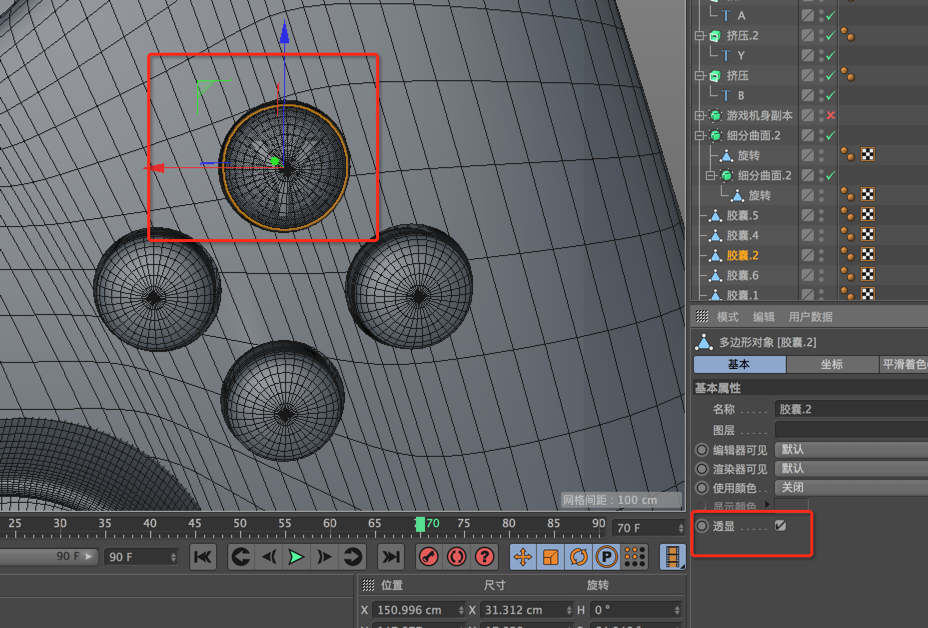Click the film strip icon beside the keyframing icons
This screenshot has height=628, width=928.
coord(672,557)
